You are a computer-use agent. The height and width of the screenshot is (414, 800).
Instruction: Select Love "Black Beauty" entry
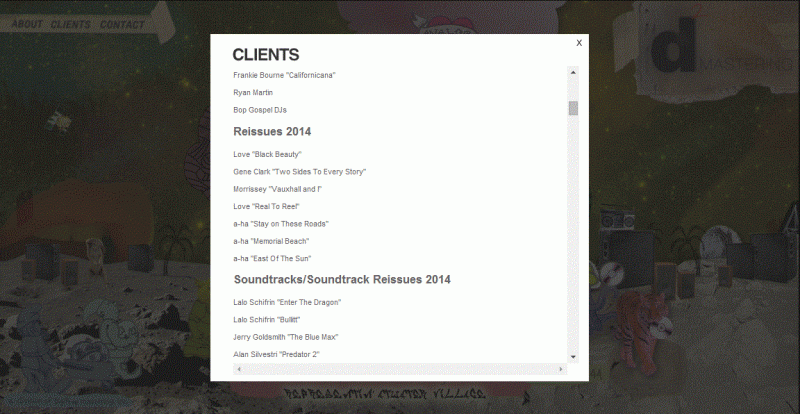click(267, 154)
